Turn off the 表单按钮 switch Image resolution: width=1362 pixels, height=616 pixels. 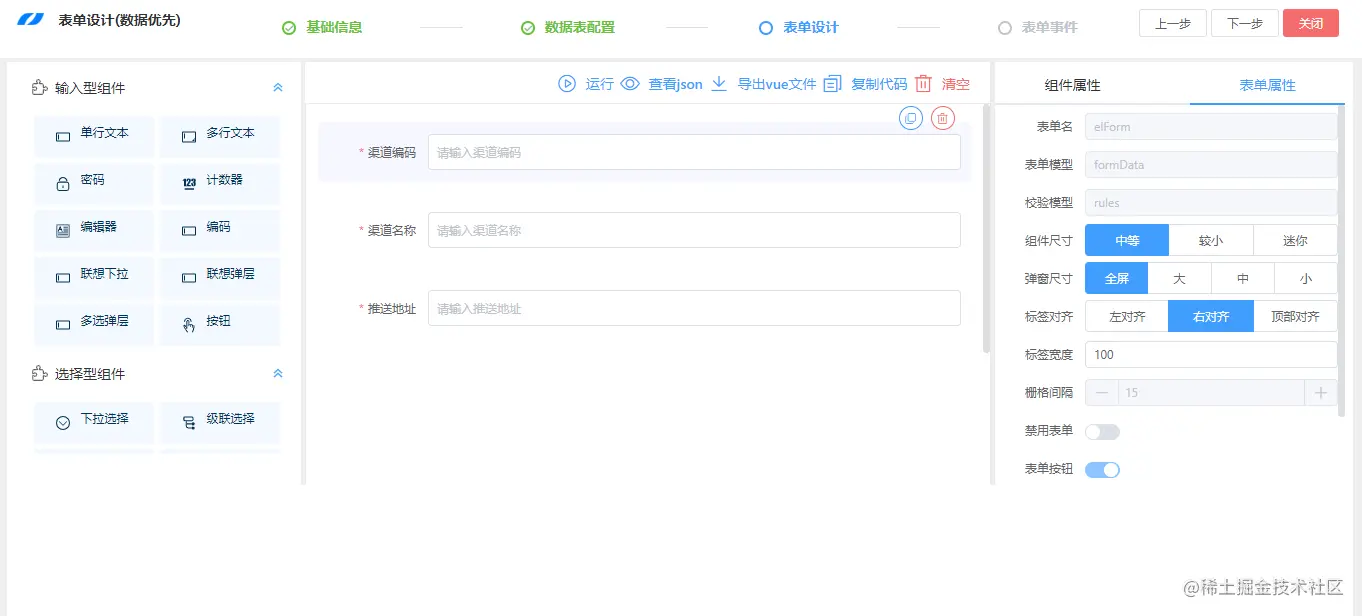pos(1102,469)
